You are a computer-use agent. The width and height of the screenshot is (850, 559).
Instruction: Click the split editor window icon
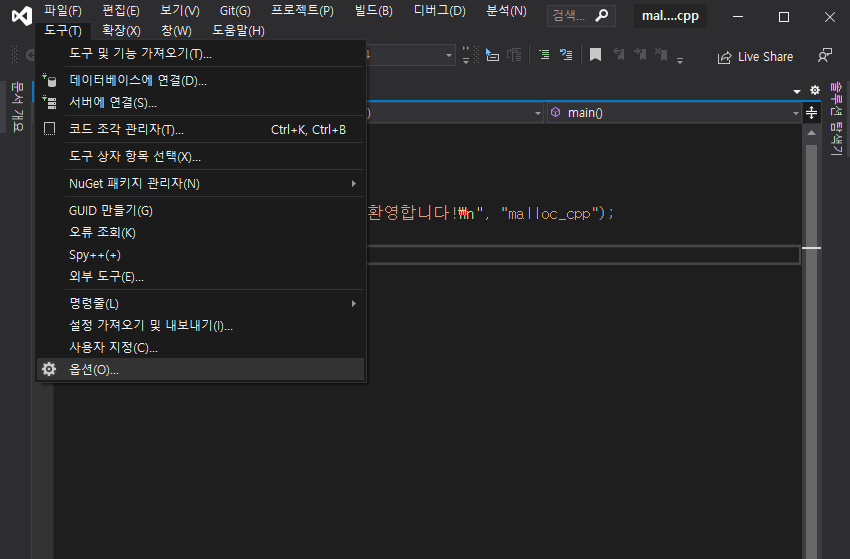coord(812,113)
